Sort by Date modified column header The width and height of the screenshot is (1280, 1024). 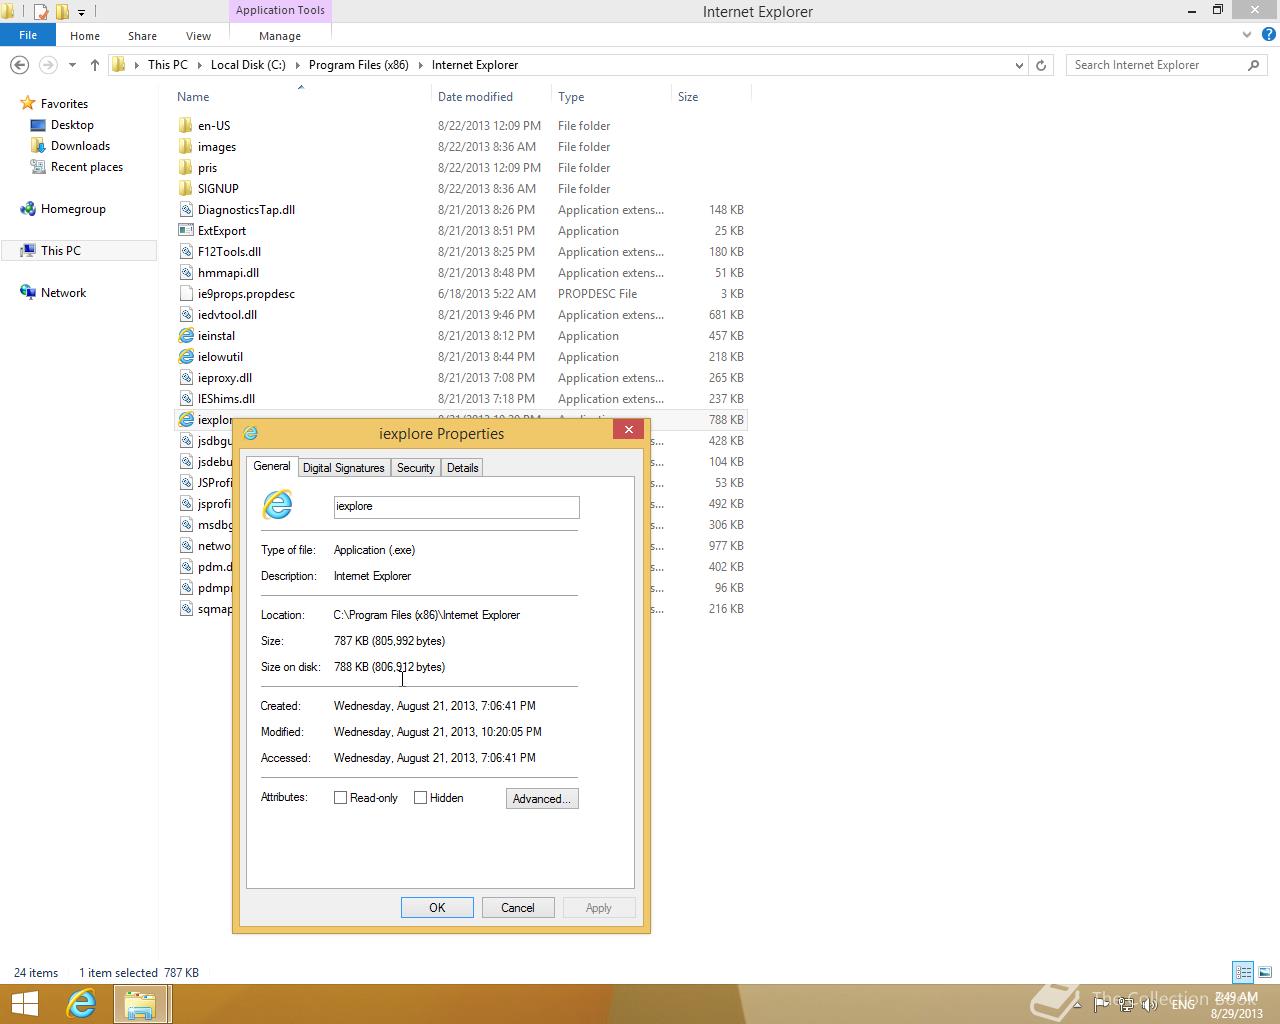[490, 97]
